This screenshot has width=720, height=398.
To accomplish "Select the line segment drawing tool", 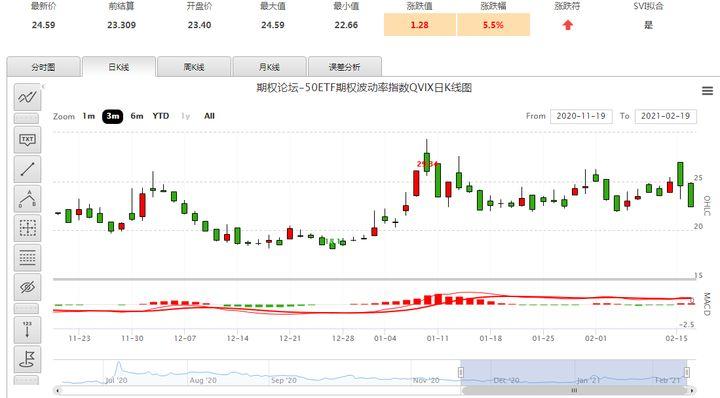I will pyautogui.click(x=27, y=169).
